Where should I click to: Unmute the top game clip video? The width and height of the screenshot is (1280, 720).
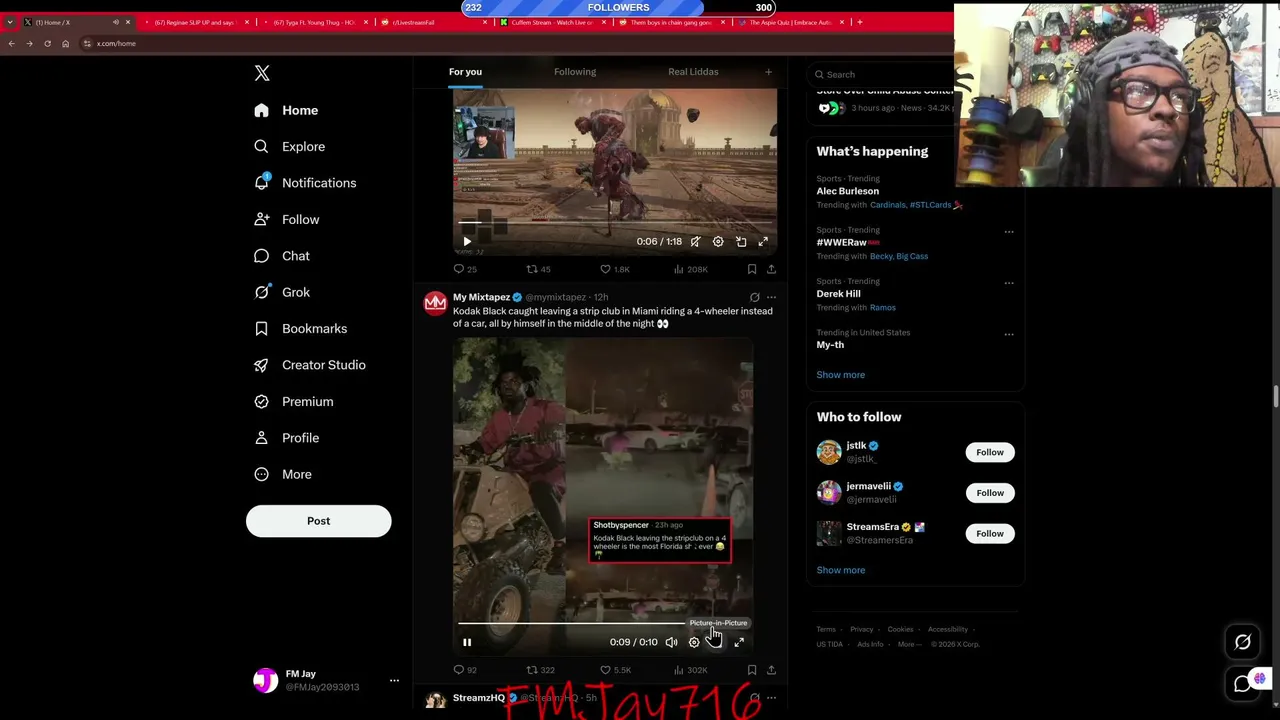[x=695, y=241]
